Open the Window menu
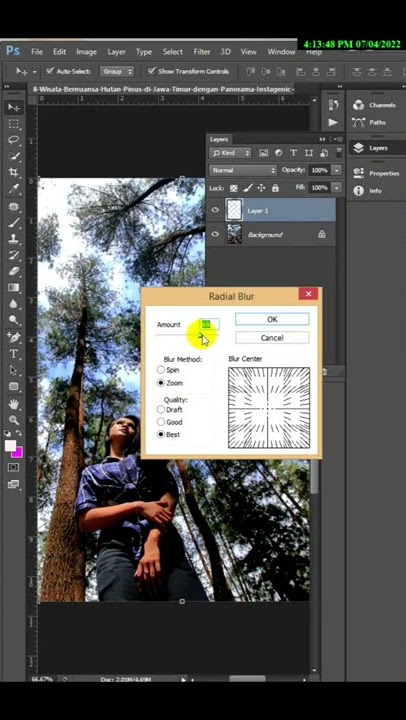 pos(281,52)
